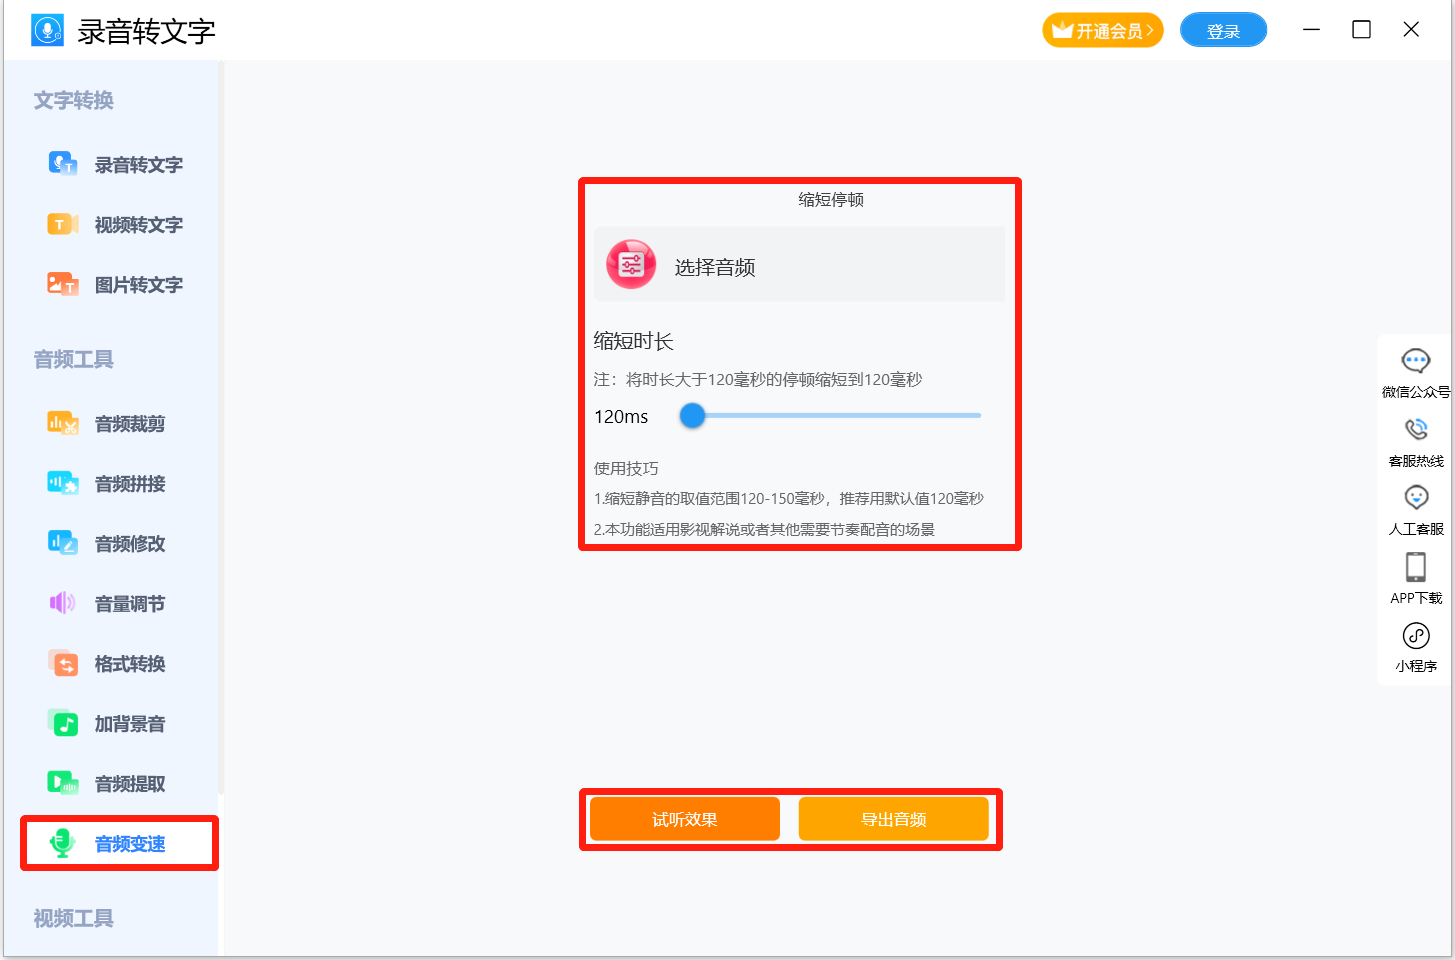Screen dimensions: 1455x960
Task: Click the 小程序 label text
Action: point(1416,666)
